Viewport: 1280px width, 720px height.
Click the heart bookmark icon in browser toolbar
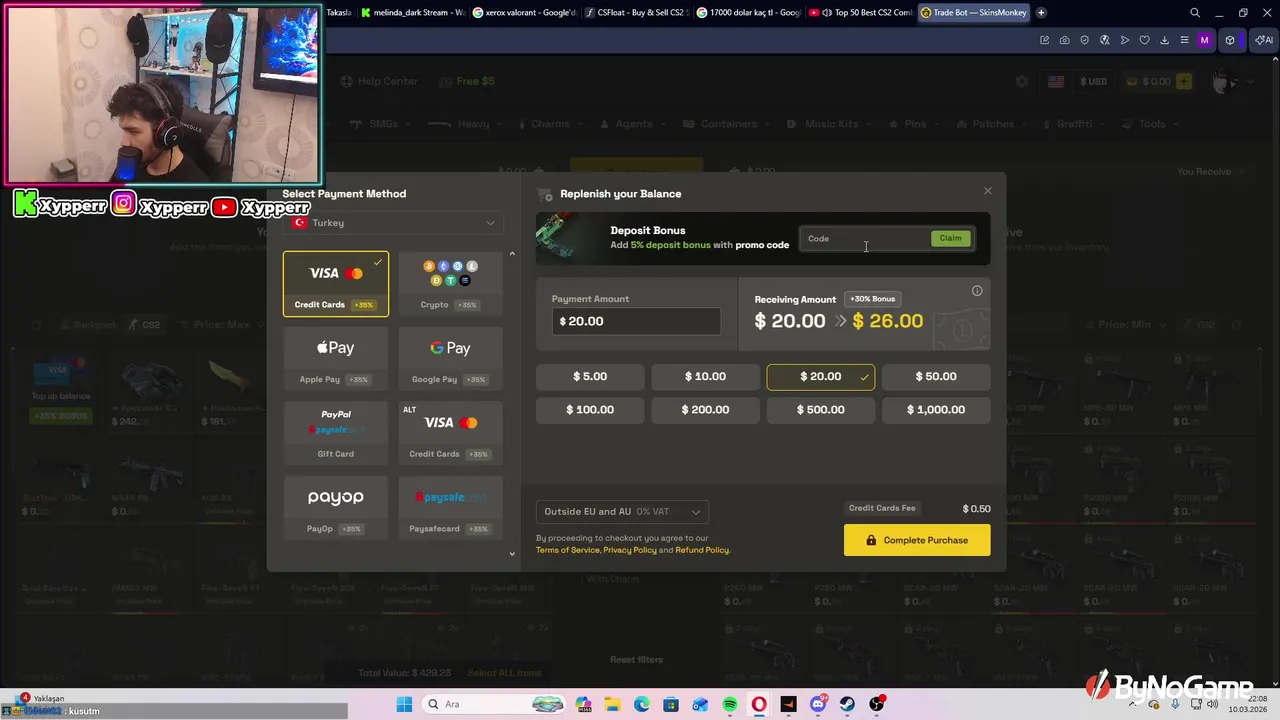(1145, 40)
